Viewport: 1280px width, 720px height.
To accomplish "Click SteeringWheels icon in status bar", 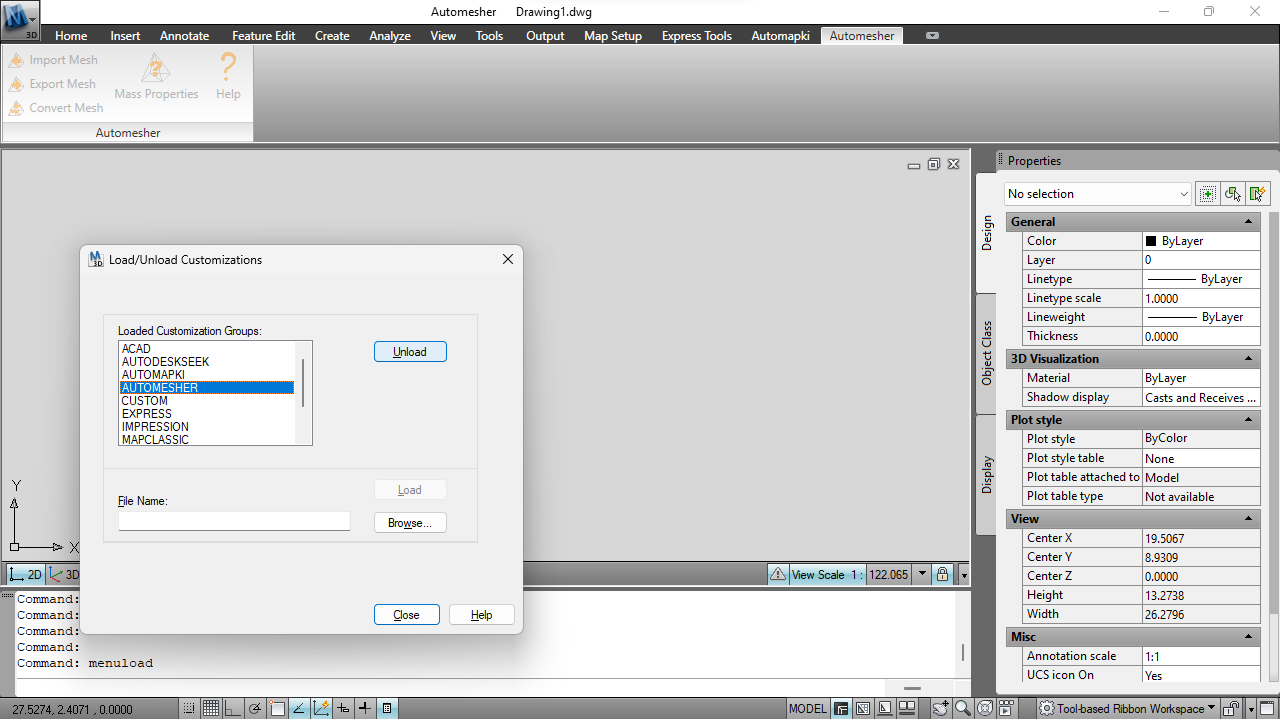I will 985,709.
